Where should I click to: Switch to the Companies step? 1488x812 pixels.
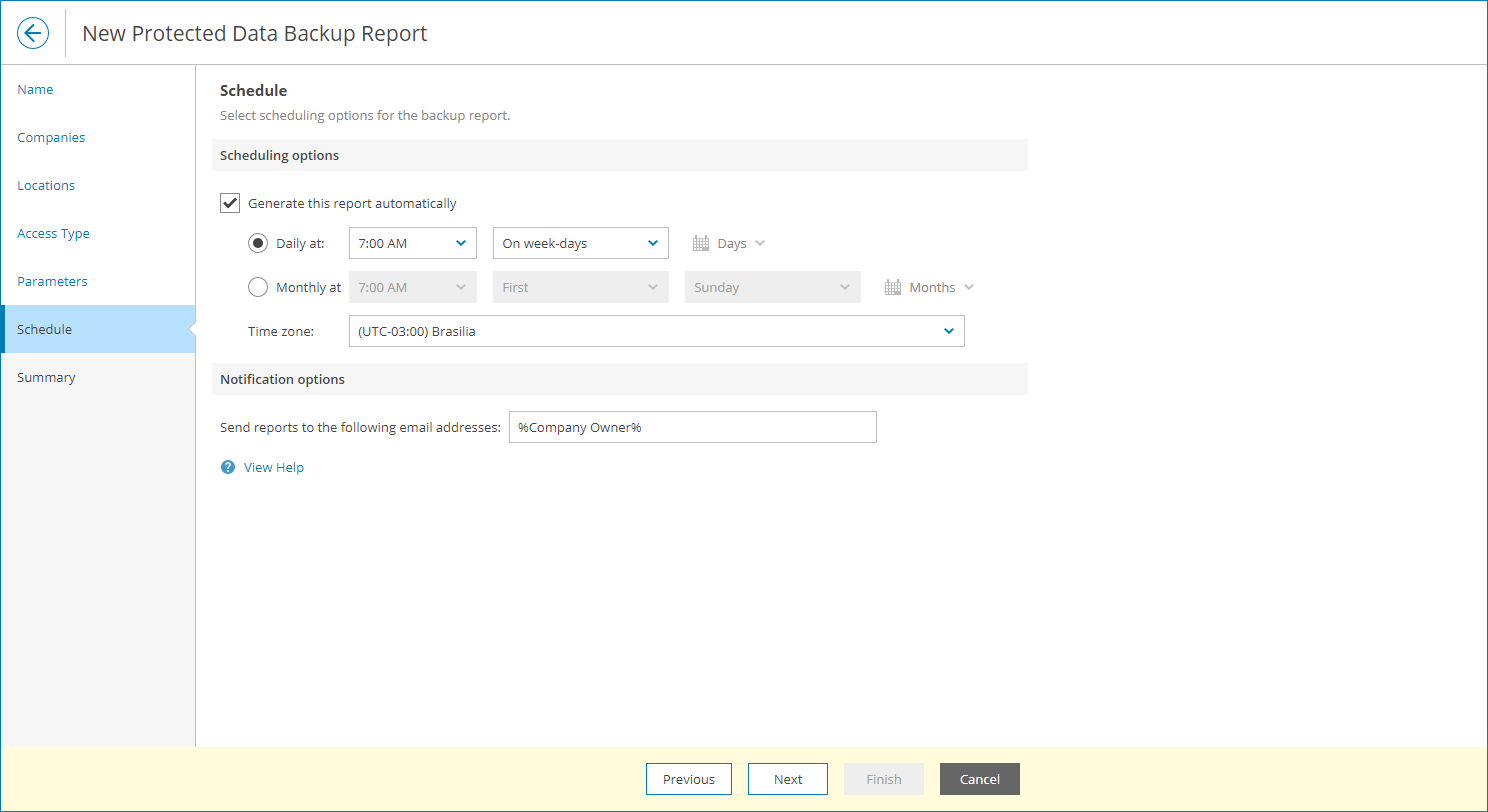click(x=51, y=137)
